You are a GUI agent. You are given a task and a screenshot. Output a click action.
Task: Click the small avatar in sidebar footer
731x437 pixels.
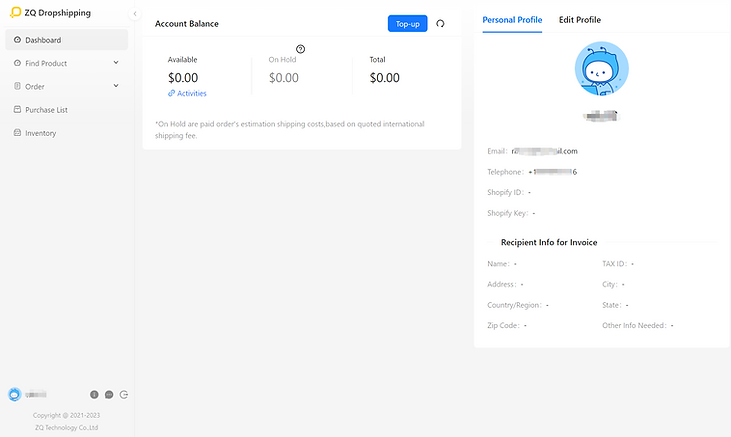point(14,395)
